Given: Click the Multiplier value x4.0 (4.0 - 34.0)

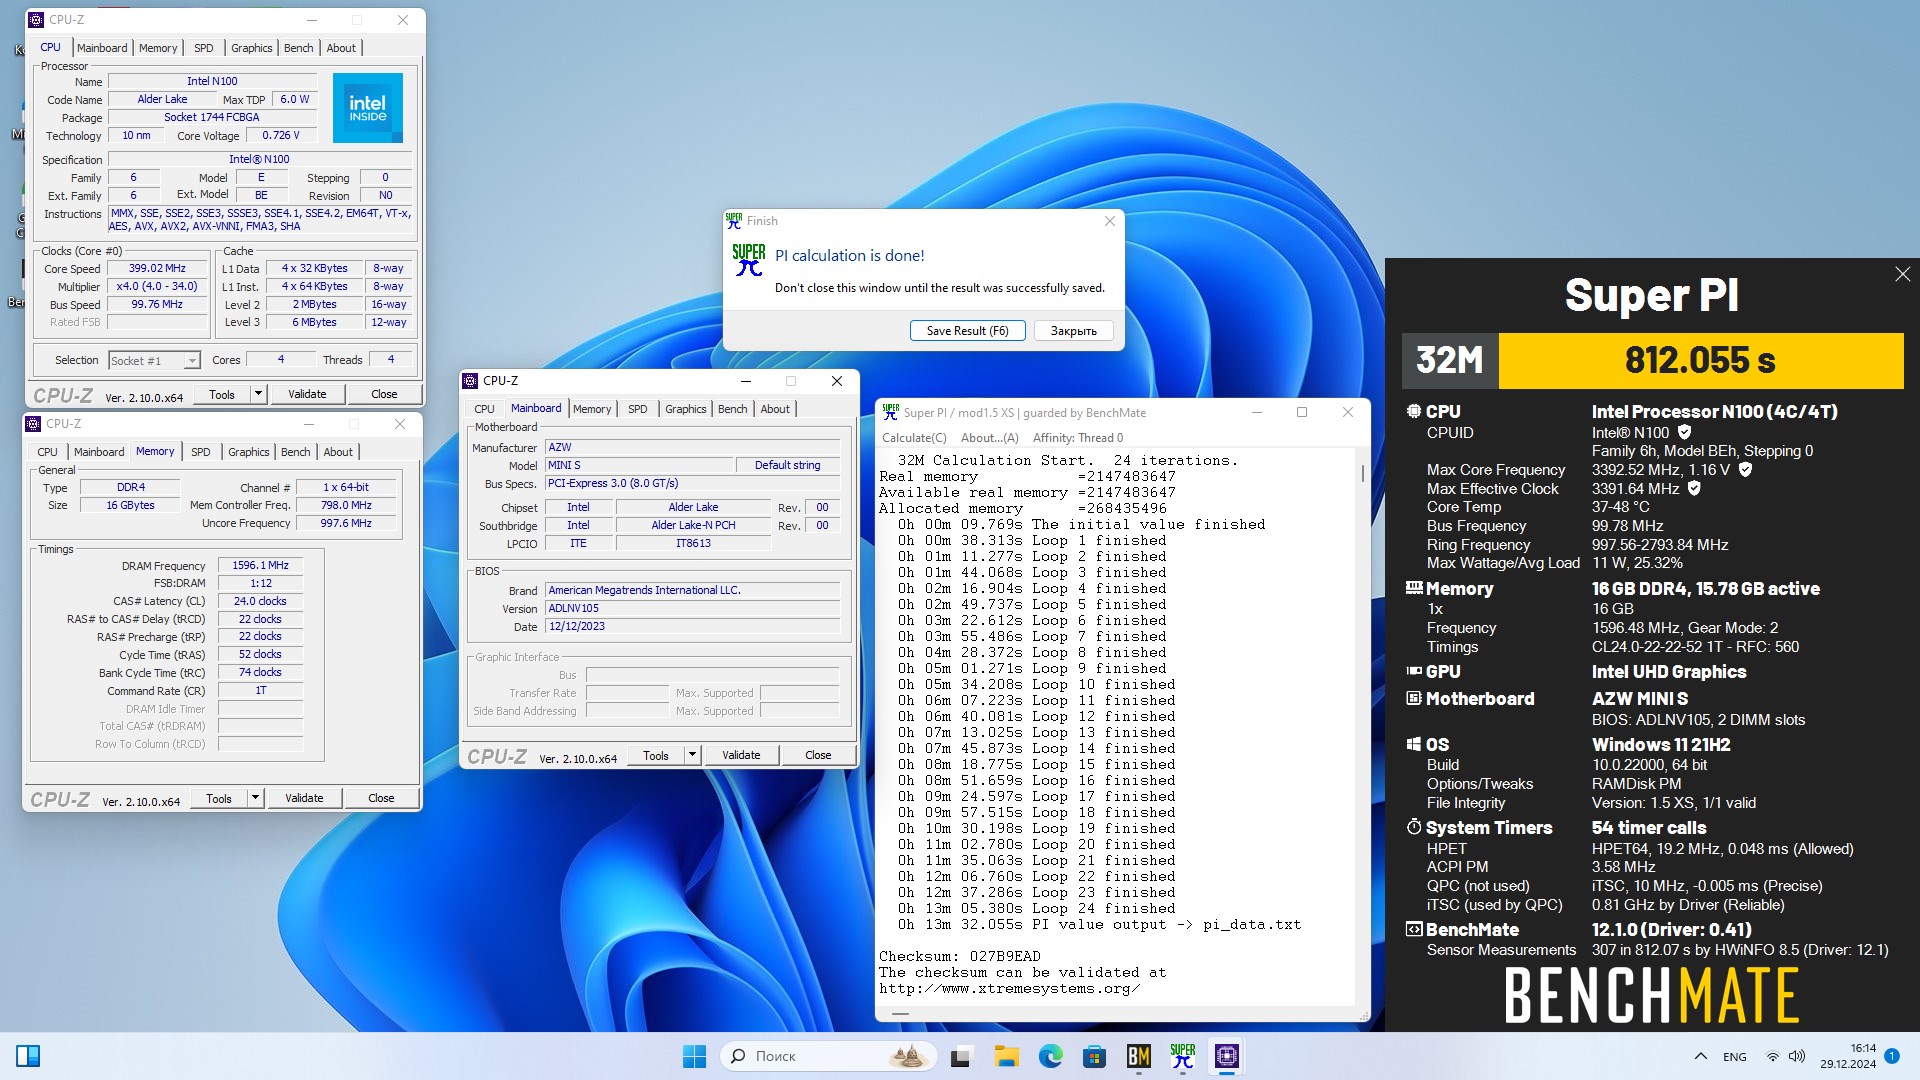Looking at the screenshot, I should (x=157, y=286).
